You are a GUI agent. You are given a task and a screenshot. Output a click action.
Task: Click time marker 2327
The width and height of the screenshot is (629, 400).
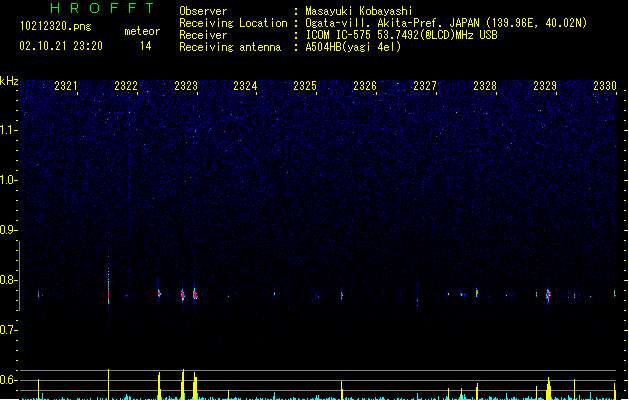[425, 86]
